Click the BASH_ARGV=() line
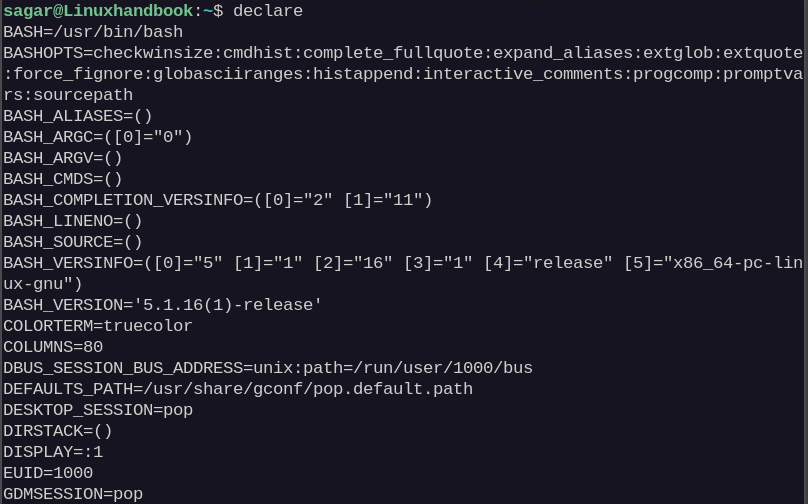The height and width of the screenshot is (504, 808). pos(63,158)
